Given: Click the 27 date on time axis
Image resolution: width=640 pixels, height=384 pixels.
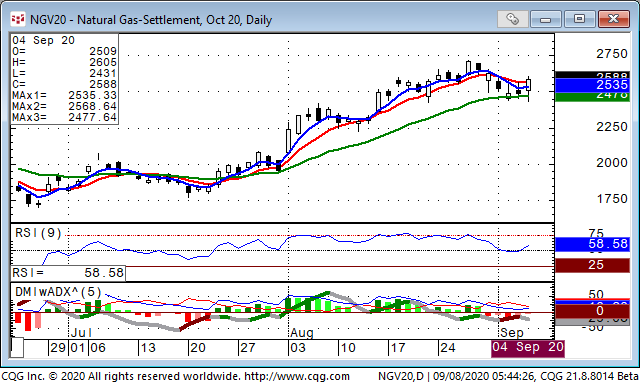Looking at the screenshot, I should pos(248,348).
